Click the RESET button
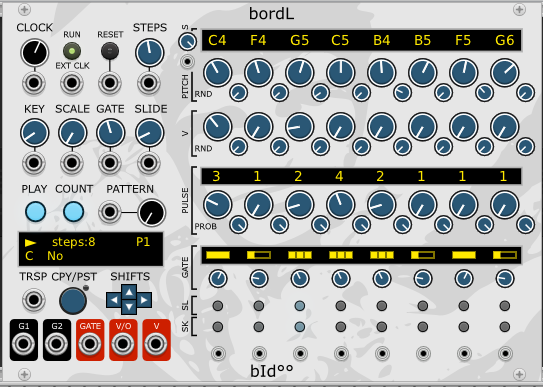Screen dimensions: 543x387 click(x=110, y=51)
